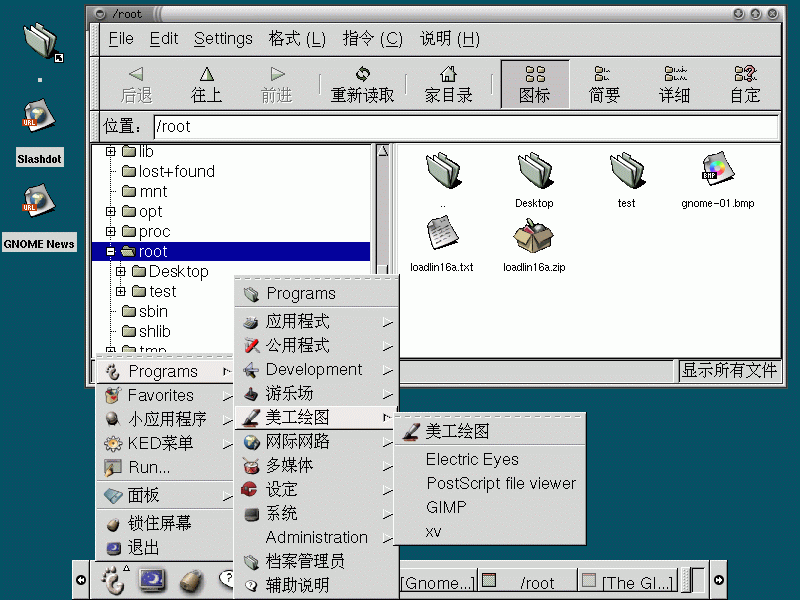Choose 退出 log out entry
The image size is (800, 600).
(164, 547)
